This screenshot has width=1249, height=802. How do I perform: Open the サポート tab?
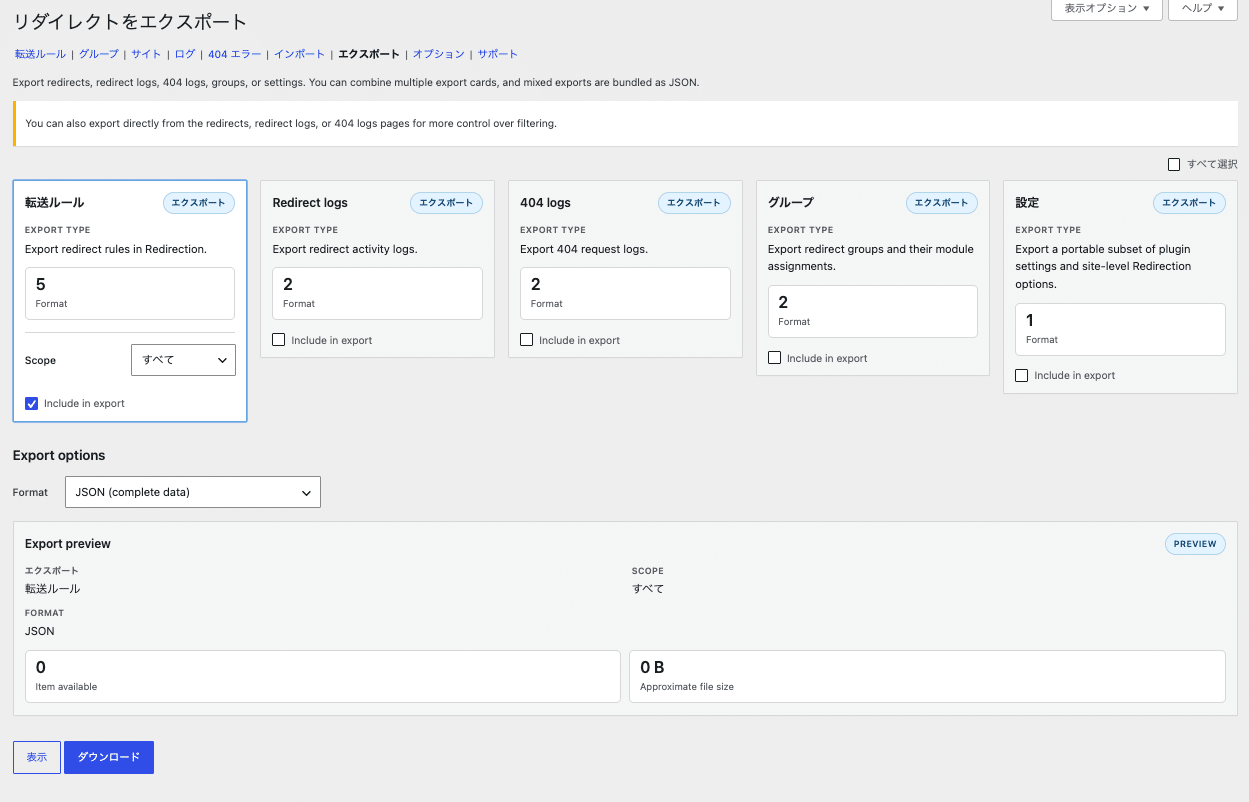click(x=498, y=54)
